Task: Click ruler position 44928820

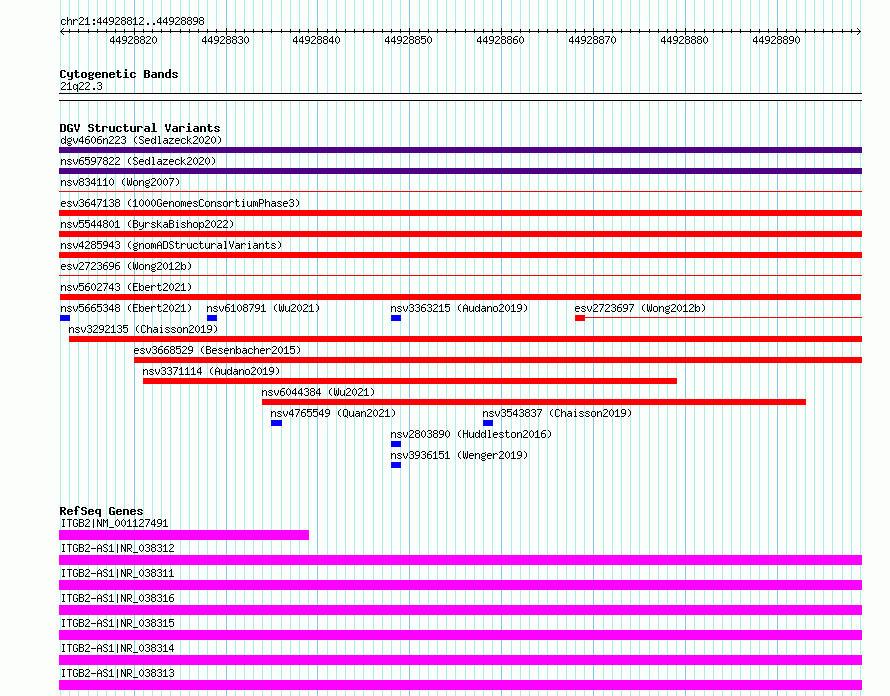Action: tap(133, 40)
